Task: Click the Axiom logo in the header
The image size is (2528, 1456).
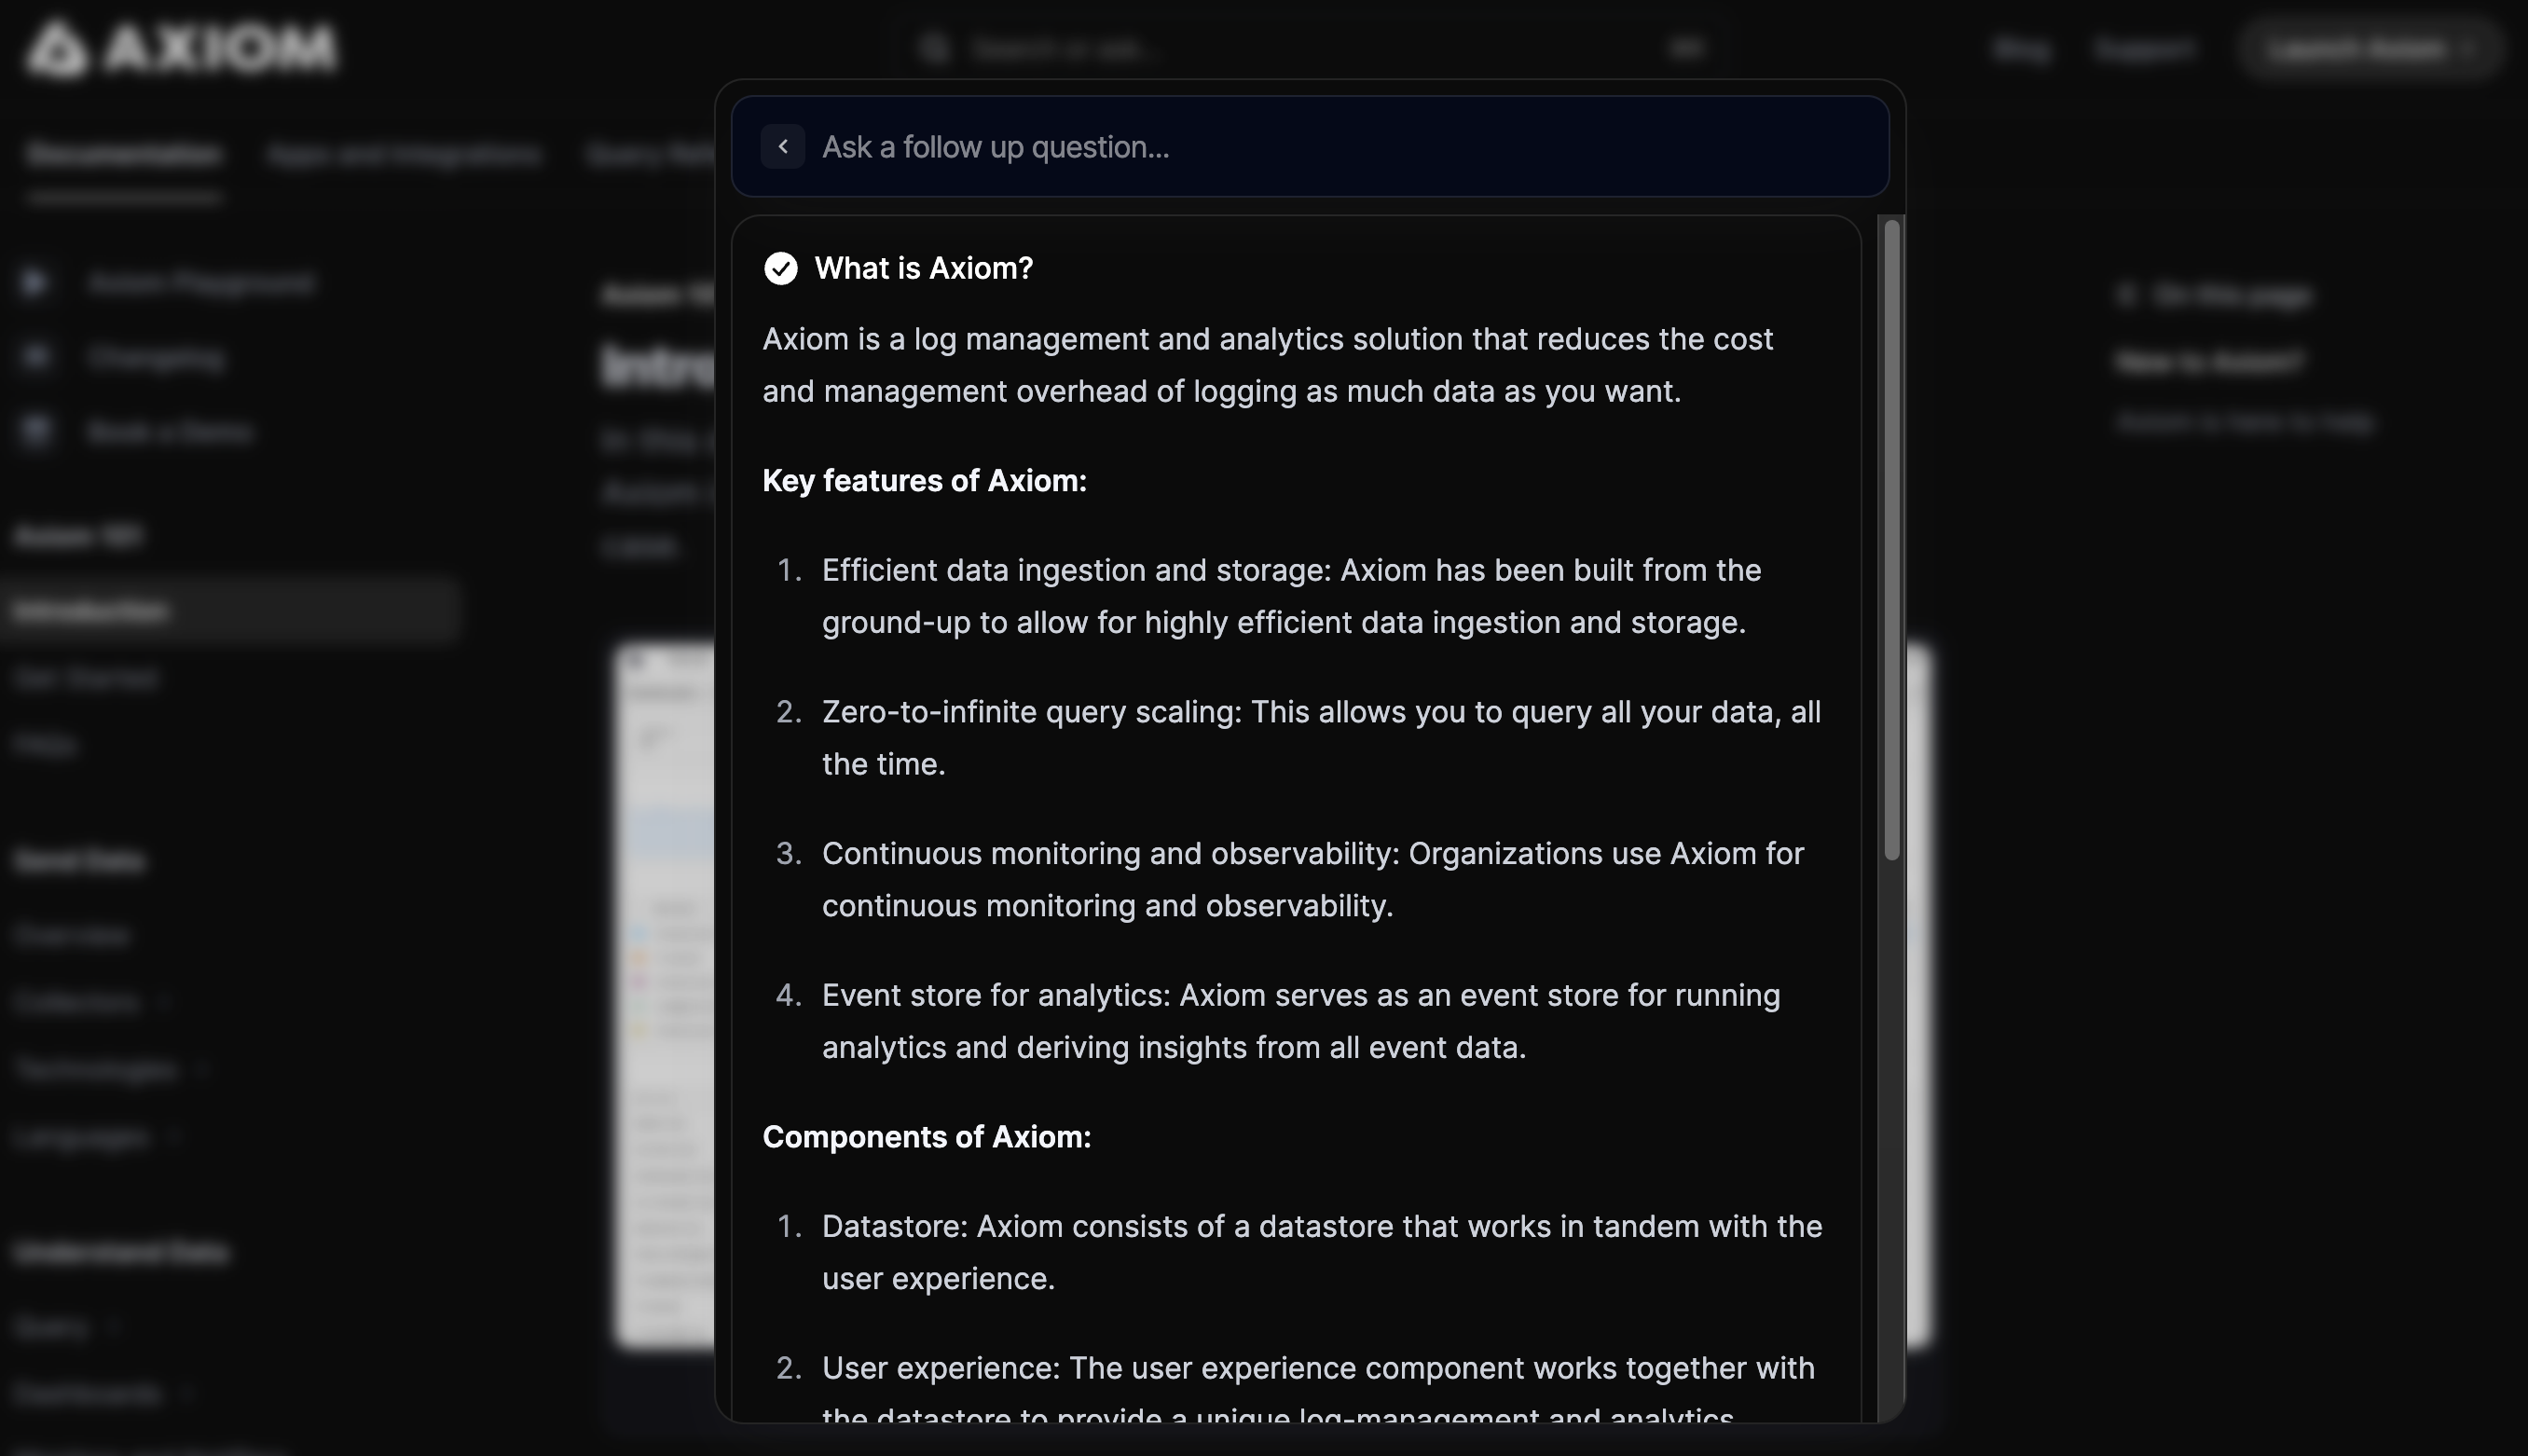Action: click(x=181, y=48)
